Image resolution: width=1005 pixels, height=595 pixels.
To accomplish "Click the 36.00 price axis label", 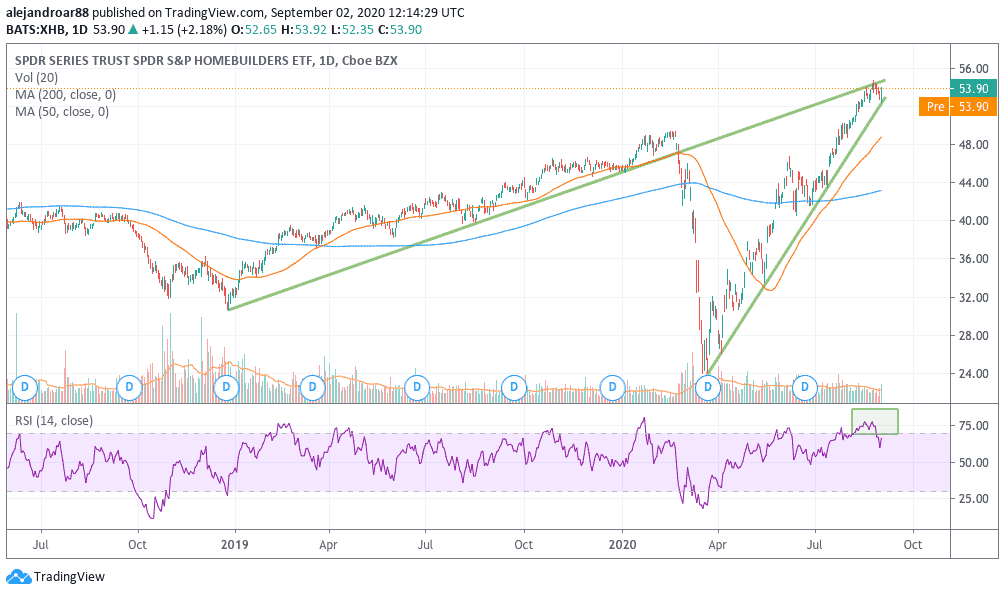I will [x=973, y=259].
